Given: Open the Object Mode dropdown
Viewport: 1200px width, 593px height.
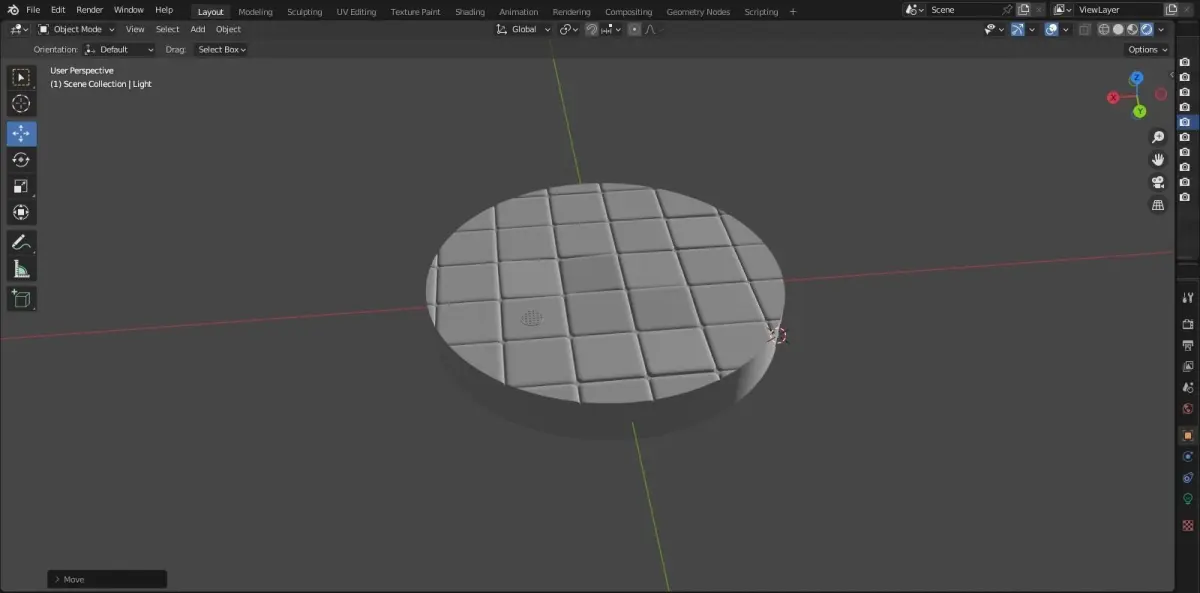Looking at the screenshot, I should pyautogui.click(x=76, y=29).
